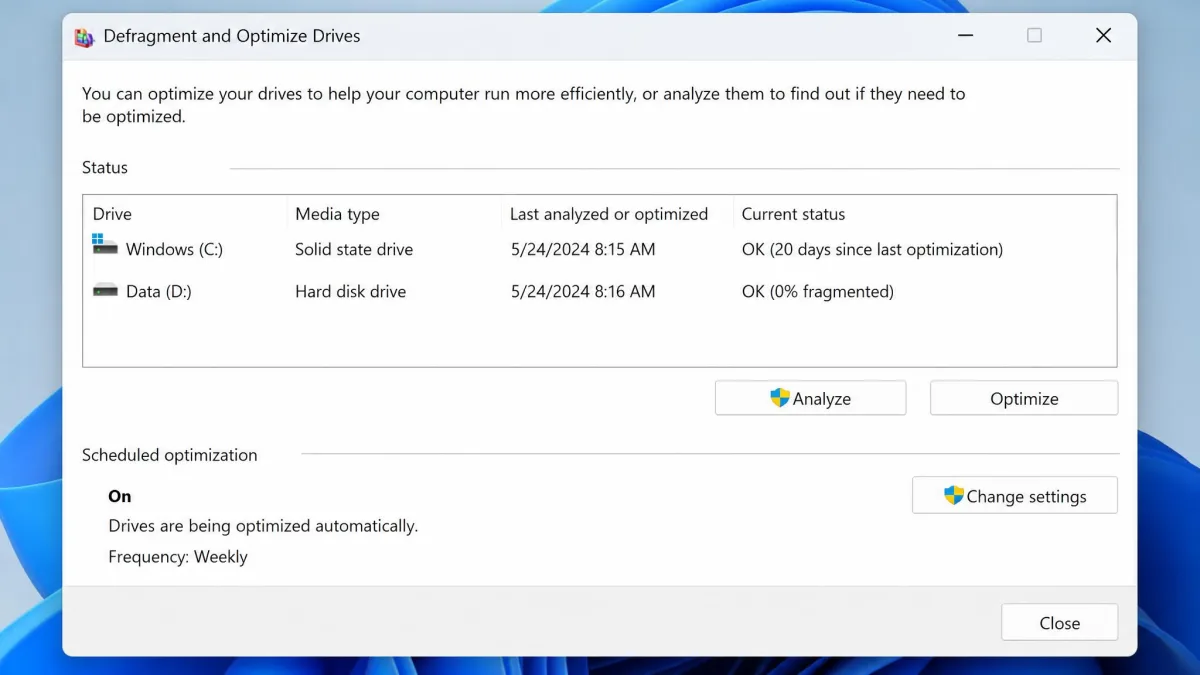1200x675 pixels.
Task: Click the "Frequency: Weekly" text
Action: point(178,557)
